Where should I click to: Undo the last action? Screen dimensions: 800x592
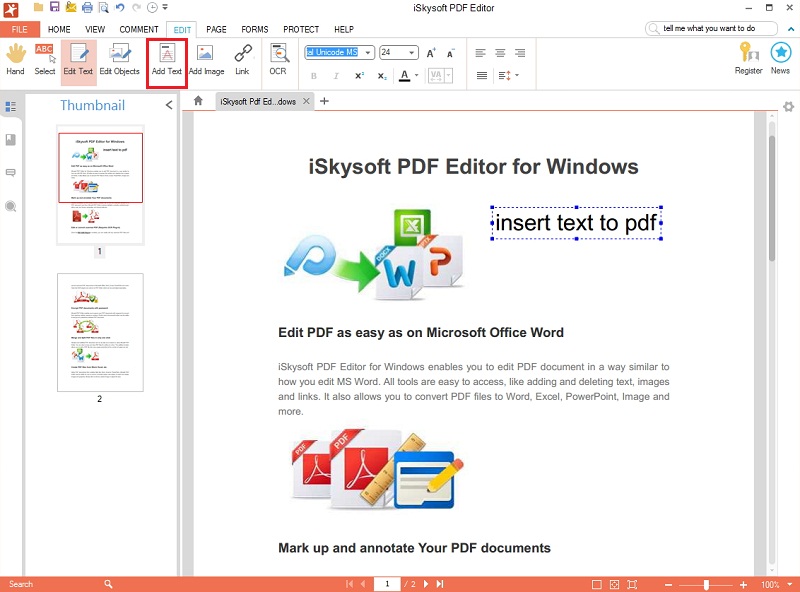pyautogui.click(x=120, y=7)
